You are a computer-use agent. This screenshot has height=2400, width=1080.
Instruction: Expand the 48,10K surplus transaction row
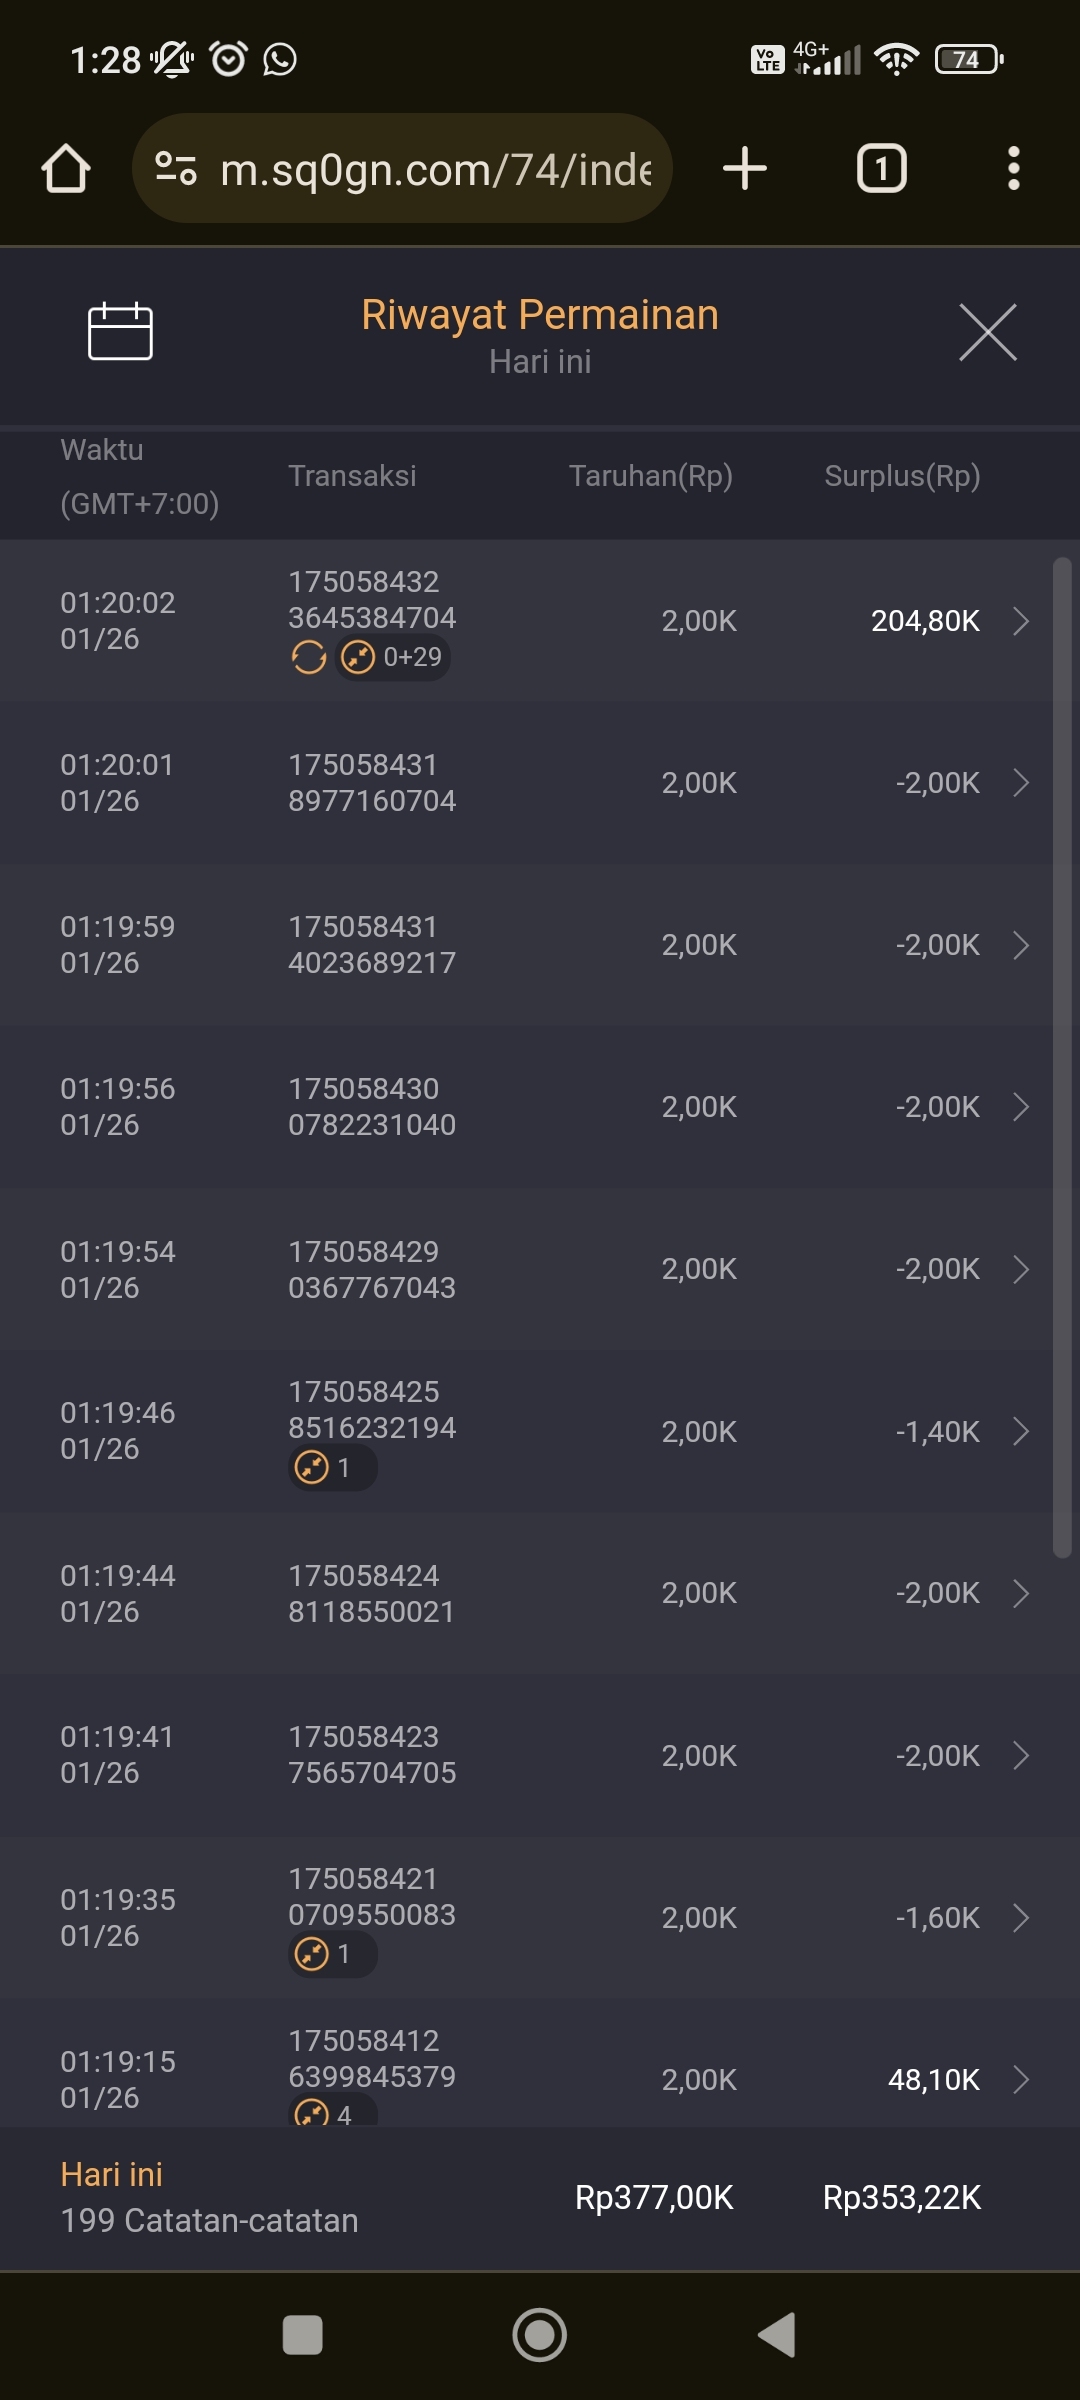[1021, 2079]
